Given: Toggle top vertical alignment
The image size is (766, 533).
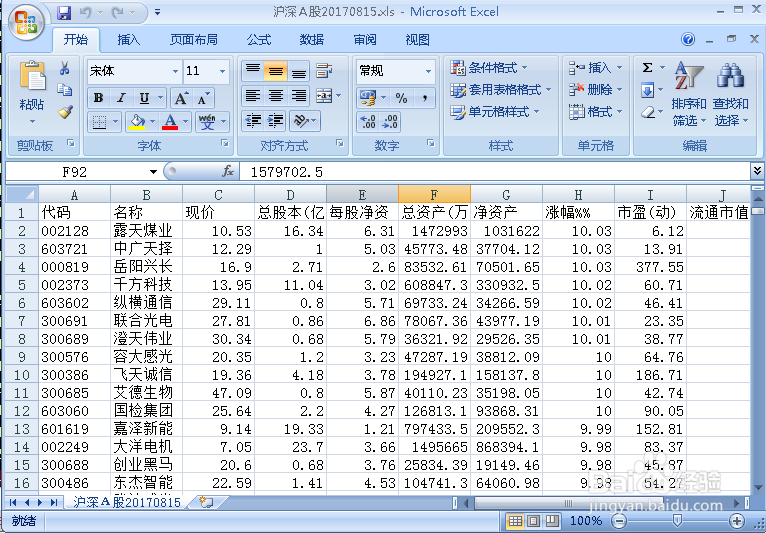Looking at the screenshot, I should pos(253,71).
